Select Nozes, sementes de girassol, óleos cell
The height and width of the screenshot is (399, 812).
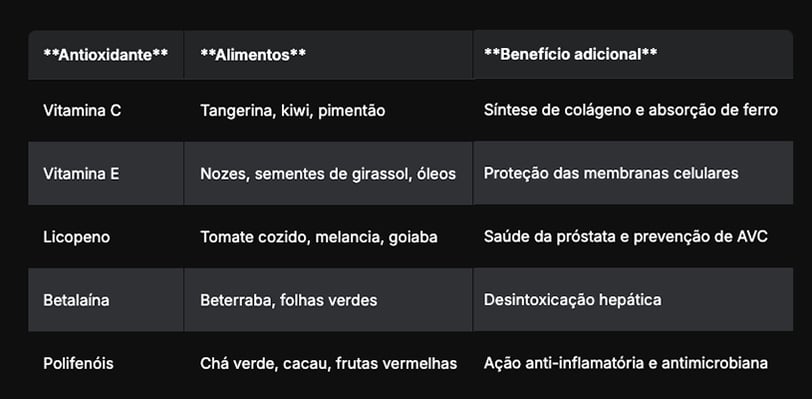point(328,173)
